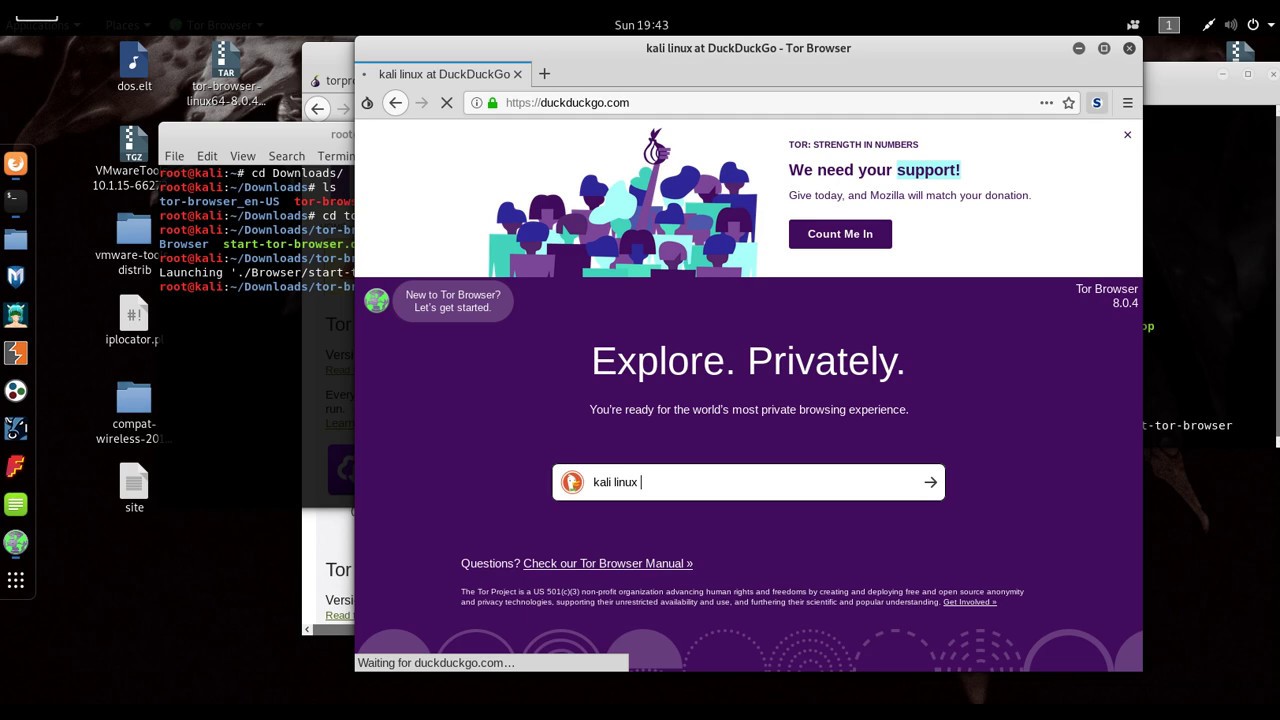Select the 'site' text file on desktop

(x=134, y=488)
